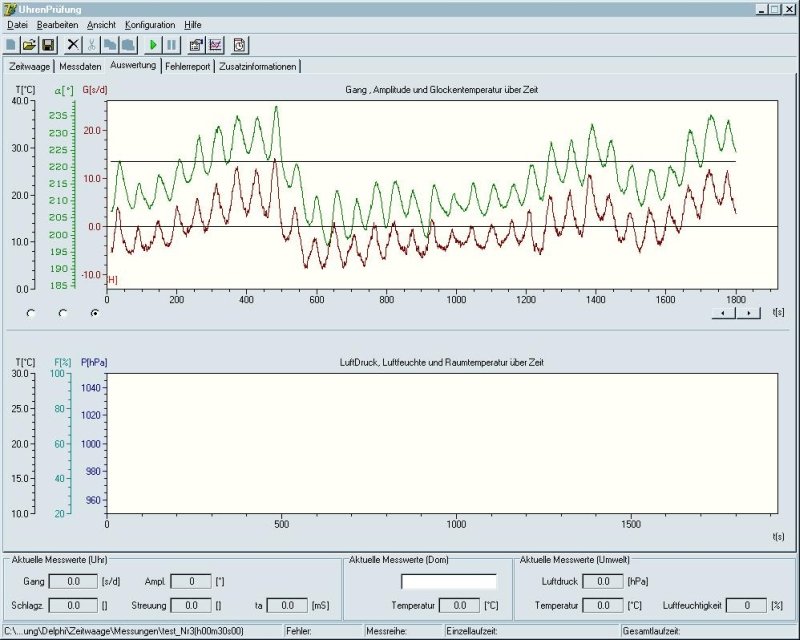The image size is (800, 640).
Task: Click the empty Dom text field
Action: pos(448,581)
